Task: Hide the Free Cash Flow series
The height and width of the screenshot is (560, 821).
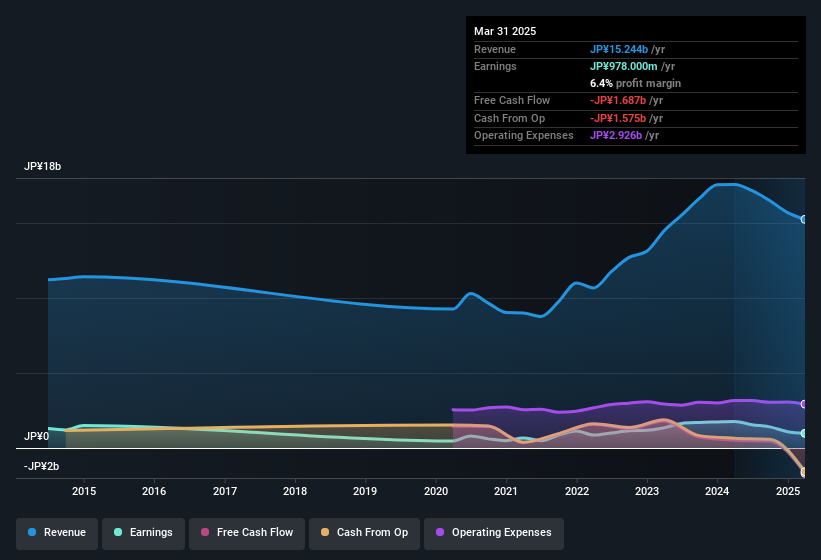Action: point(247,533)
